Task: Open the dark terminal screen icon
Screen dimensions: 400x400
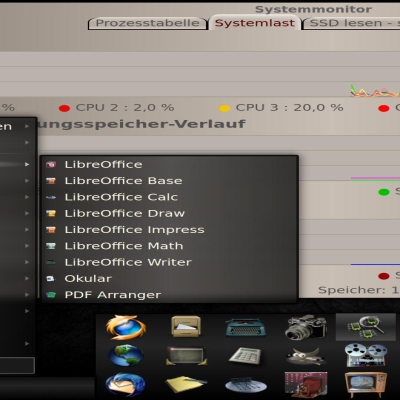Action: coord(186,356)
